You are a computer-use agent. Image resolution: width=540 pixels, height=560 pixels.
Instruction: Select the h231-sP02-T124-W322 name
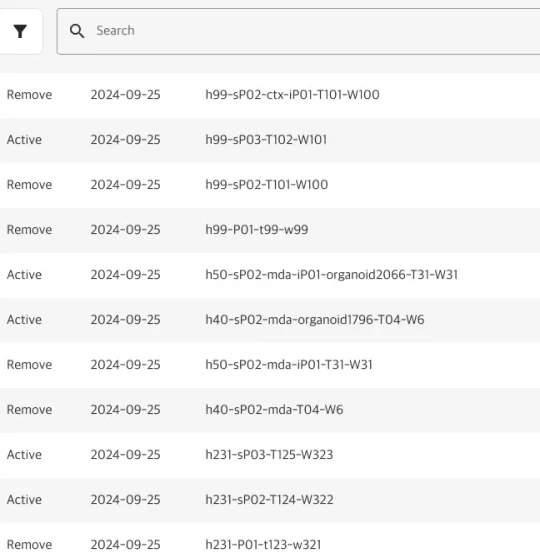tap(269, 500)
